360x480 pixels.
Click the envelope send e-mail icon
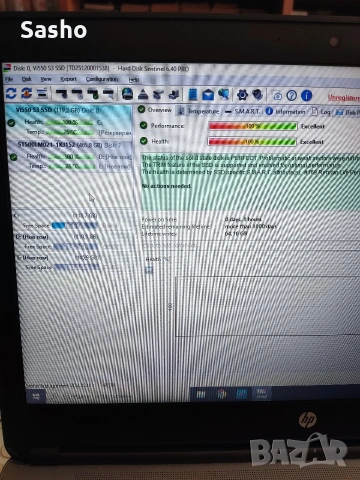pyautogui.click(x=208, y=95)
